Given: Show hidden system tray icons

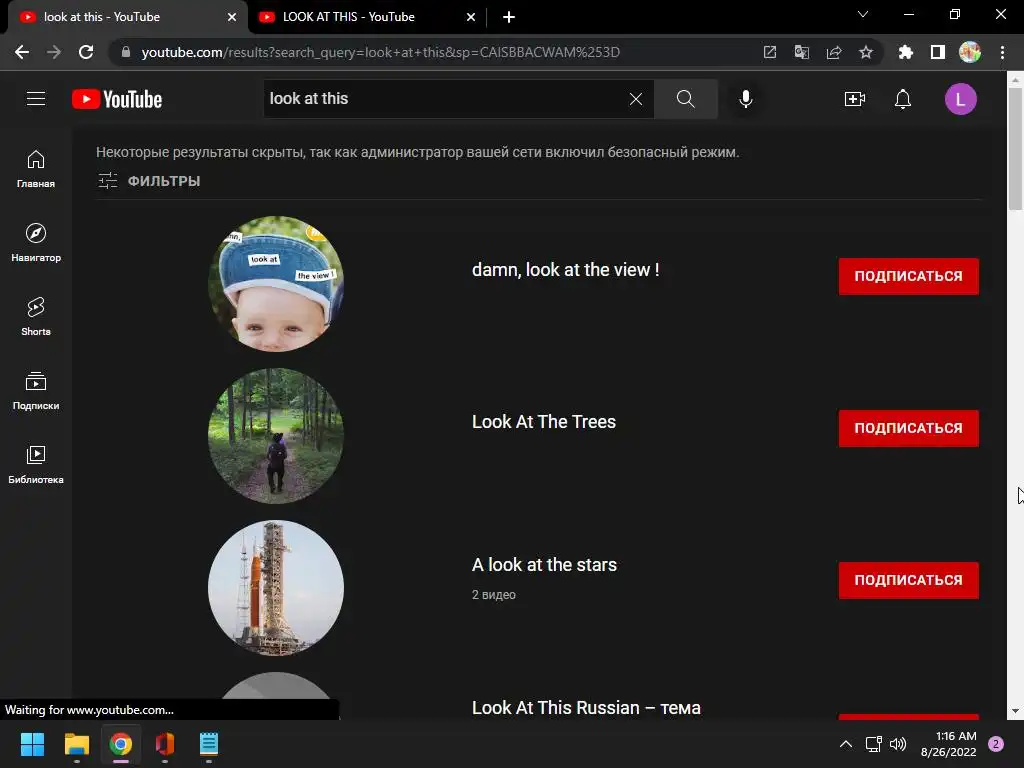Looking at the screenshot, I should pyautogui.click(x=846, y=744).
